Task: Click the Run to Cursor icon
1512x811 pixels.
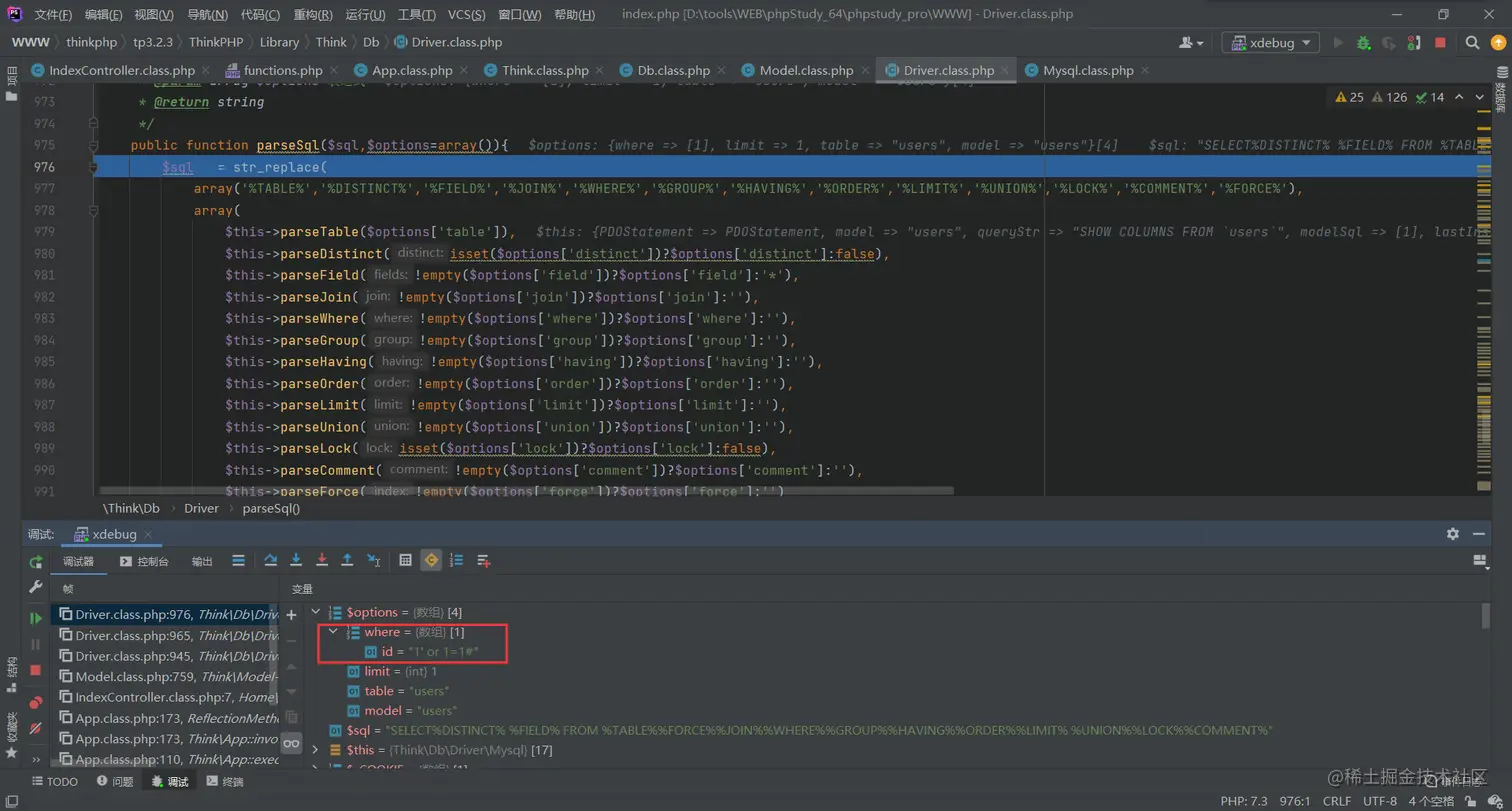Action: [373, 561]
